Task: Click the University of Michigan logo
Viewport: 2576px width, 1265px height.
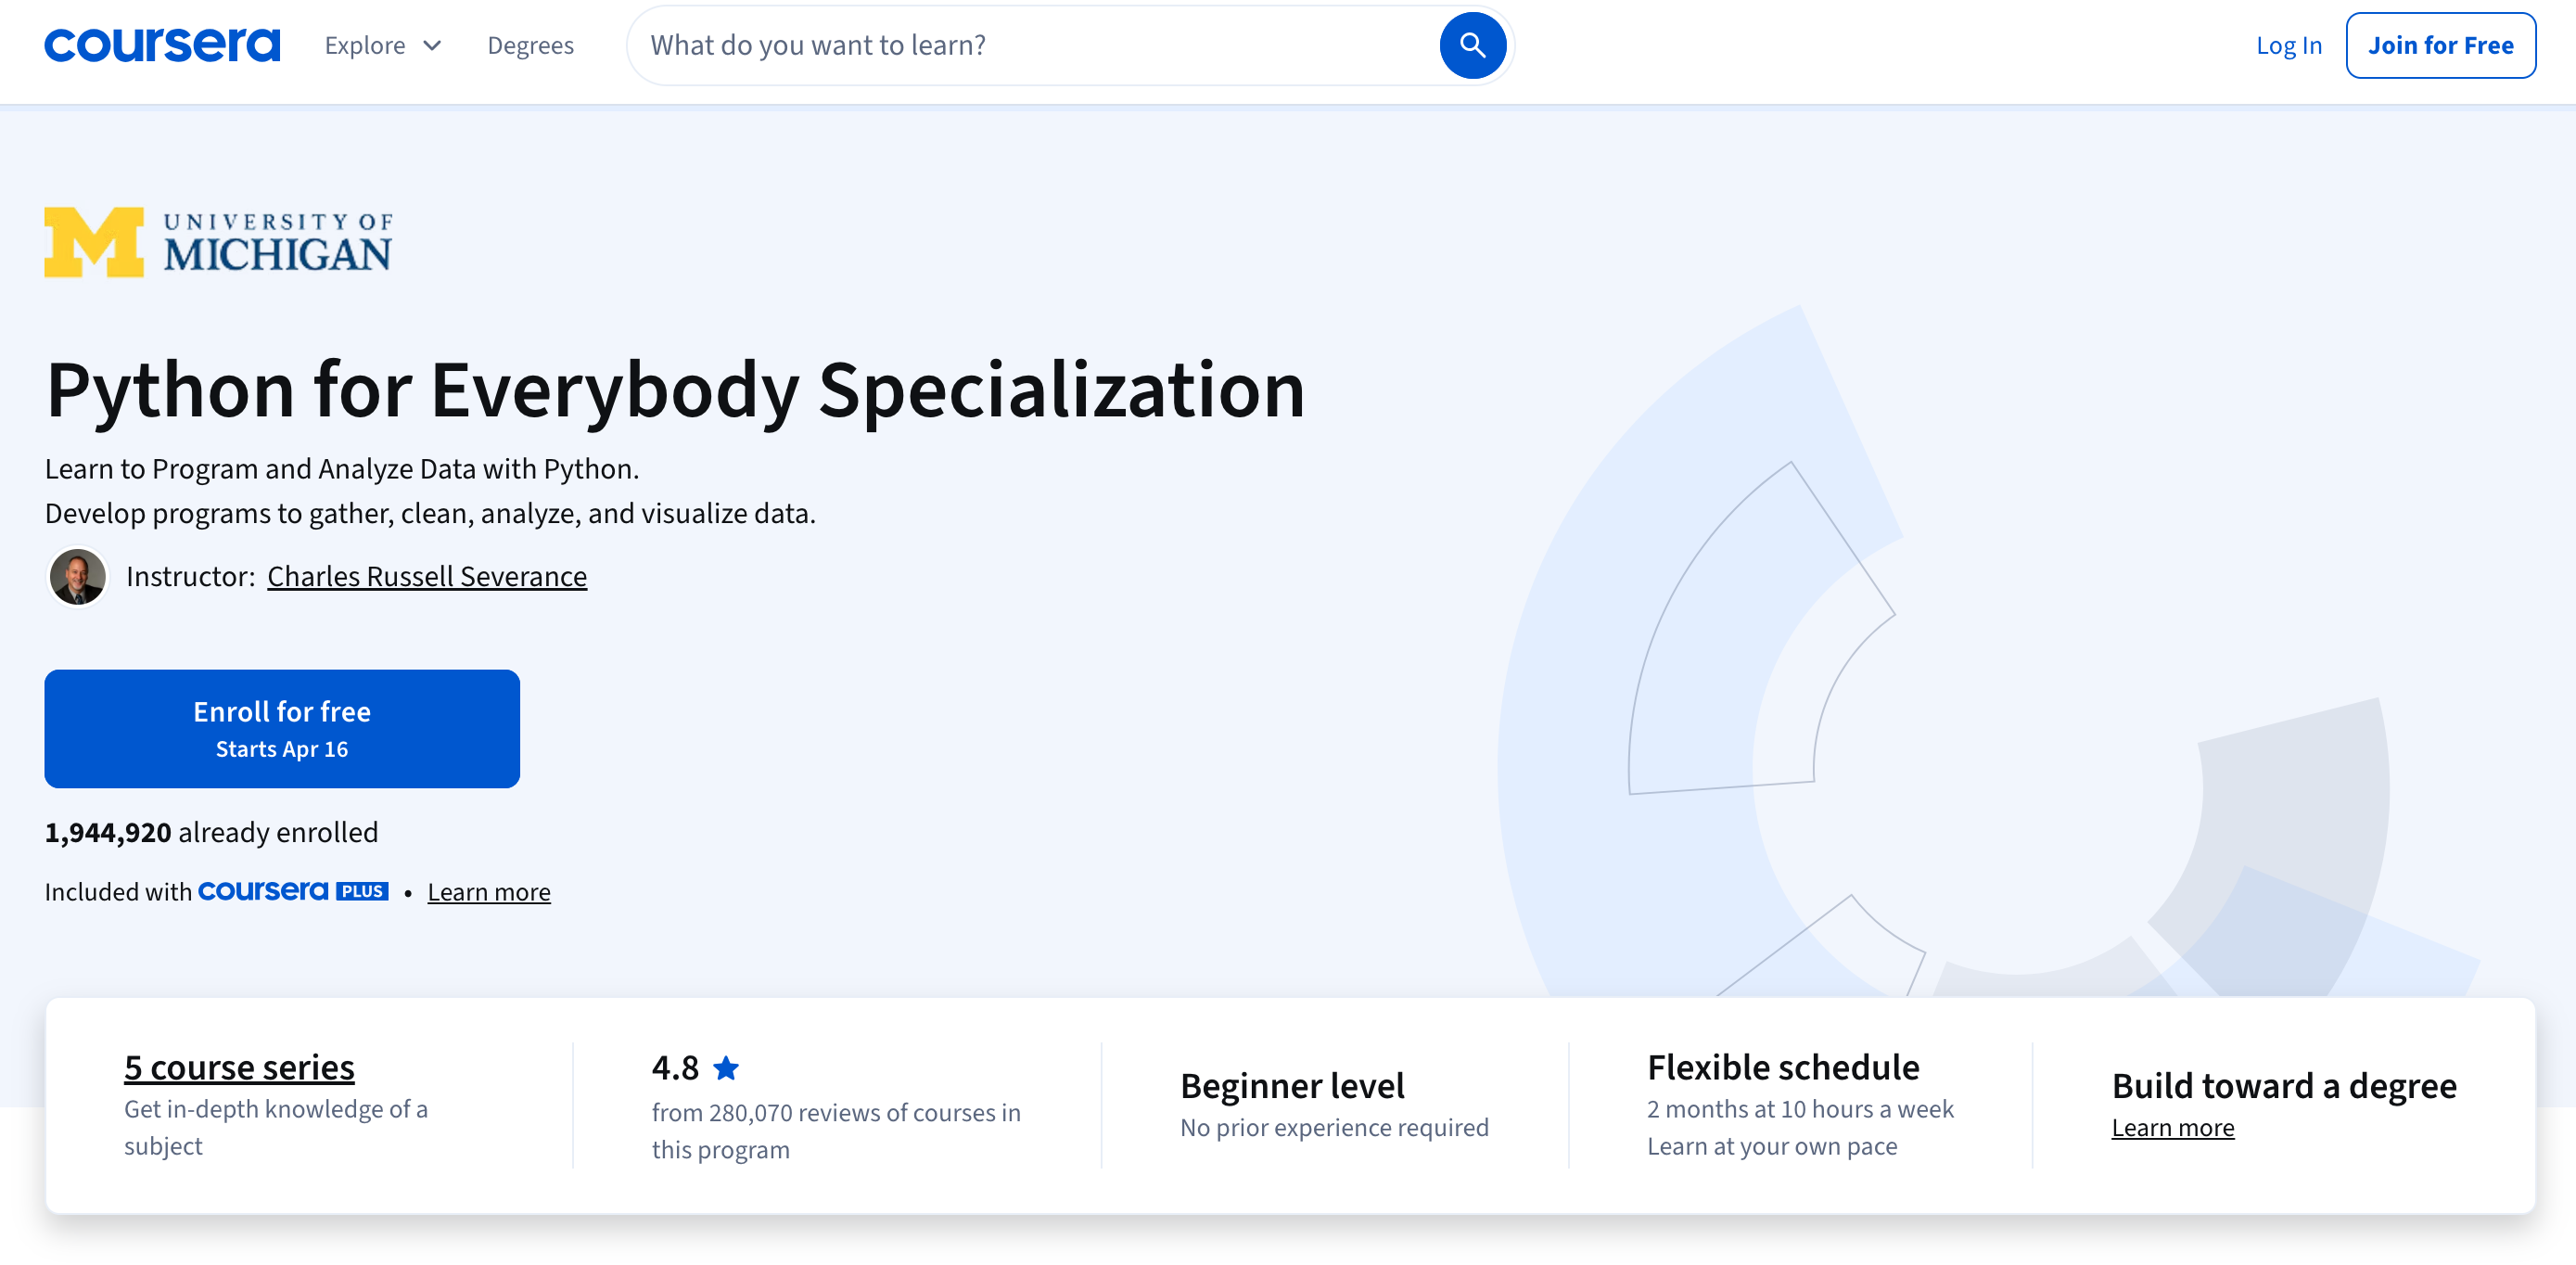Action: tap(218, 242)
